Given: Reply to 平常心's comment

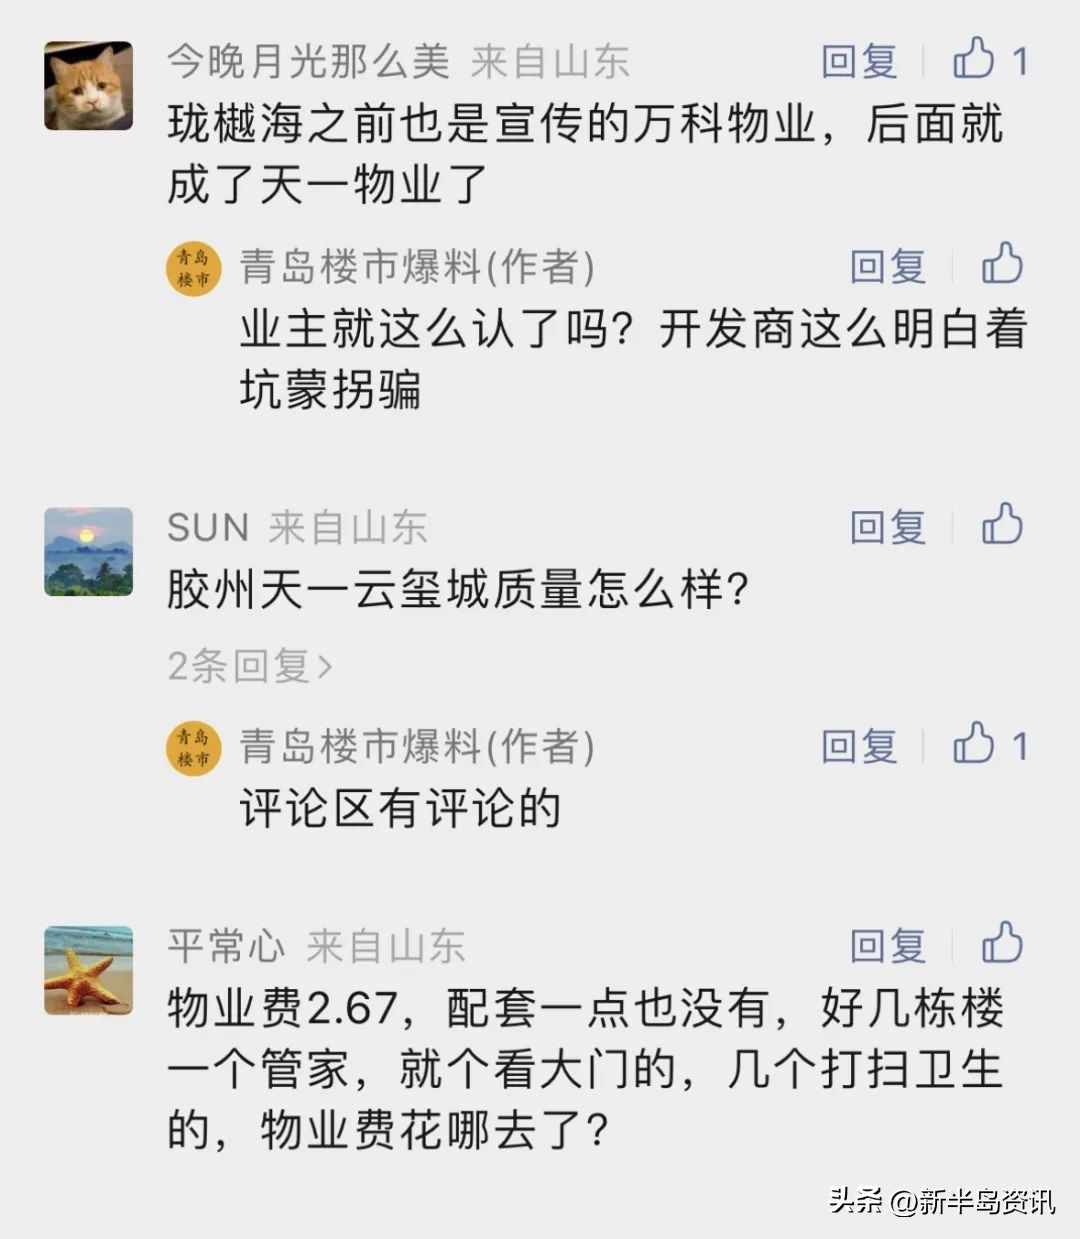Looking at the screenshot, I should click(888, 946).
